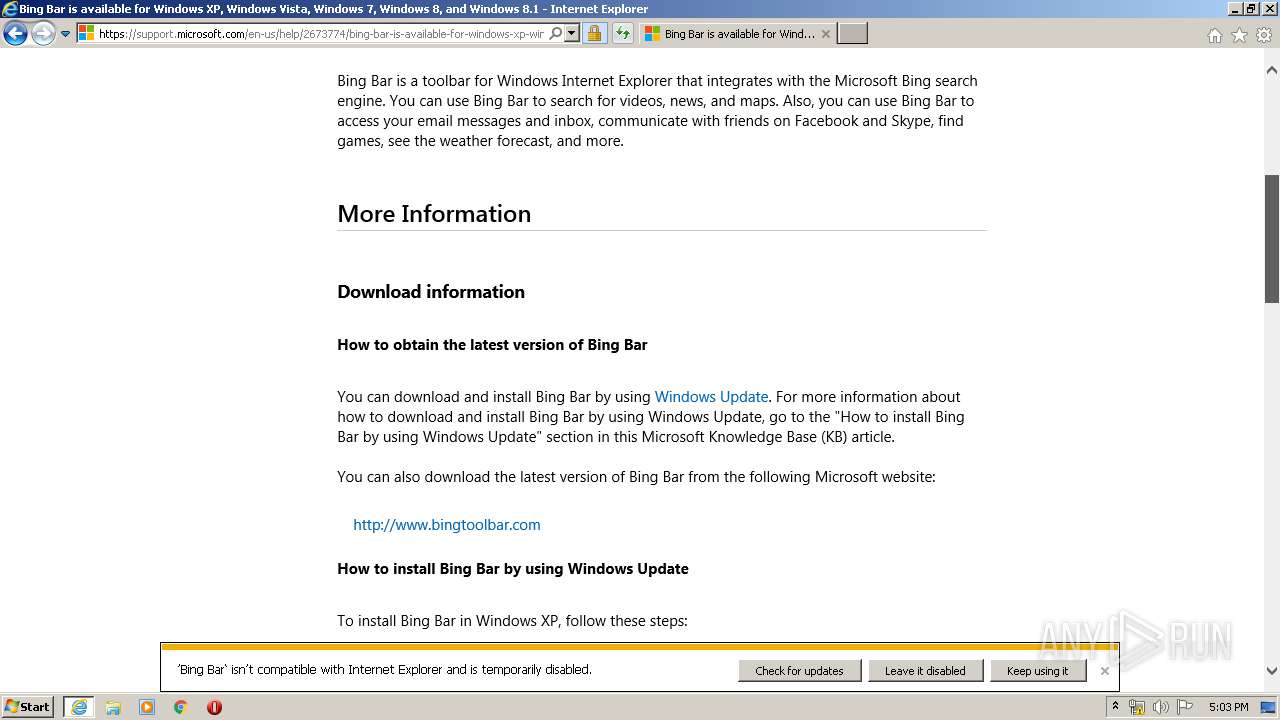Image resolution: width=1280 pixels, height=720 pixels.
Task: Open the volume speaker tray icon
Action: (x=1161, y=707)
